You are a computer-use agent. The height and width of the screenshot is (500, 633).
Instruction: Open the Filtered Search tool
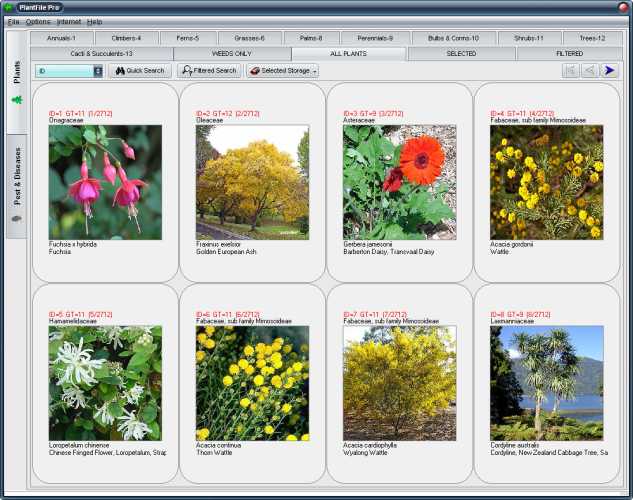209,71
